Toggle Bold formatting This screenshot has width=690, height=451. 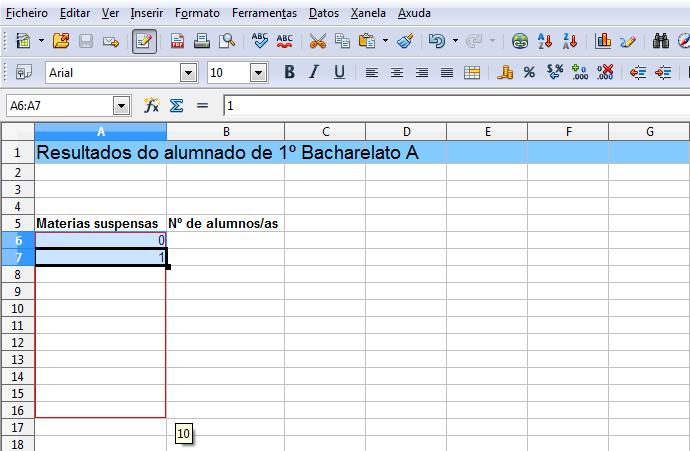tap(289, 72)
